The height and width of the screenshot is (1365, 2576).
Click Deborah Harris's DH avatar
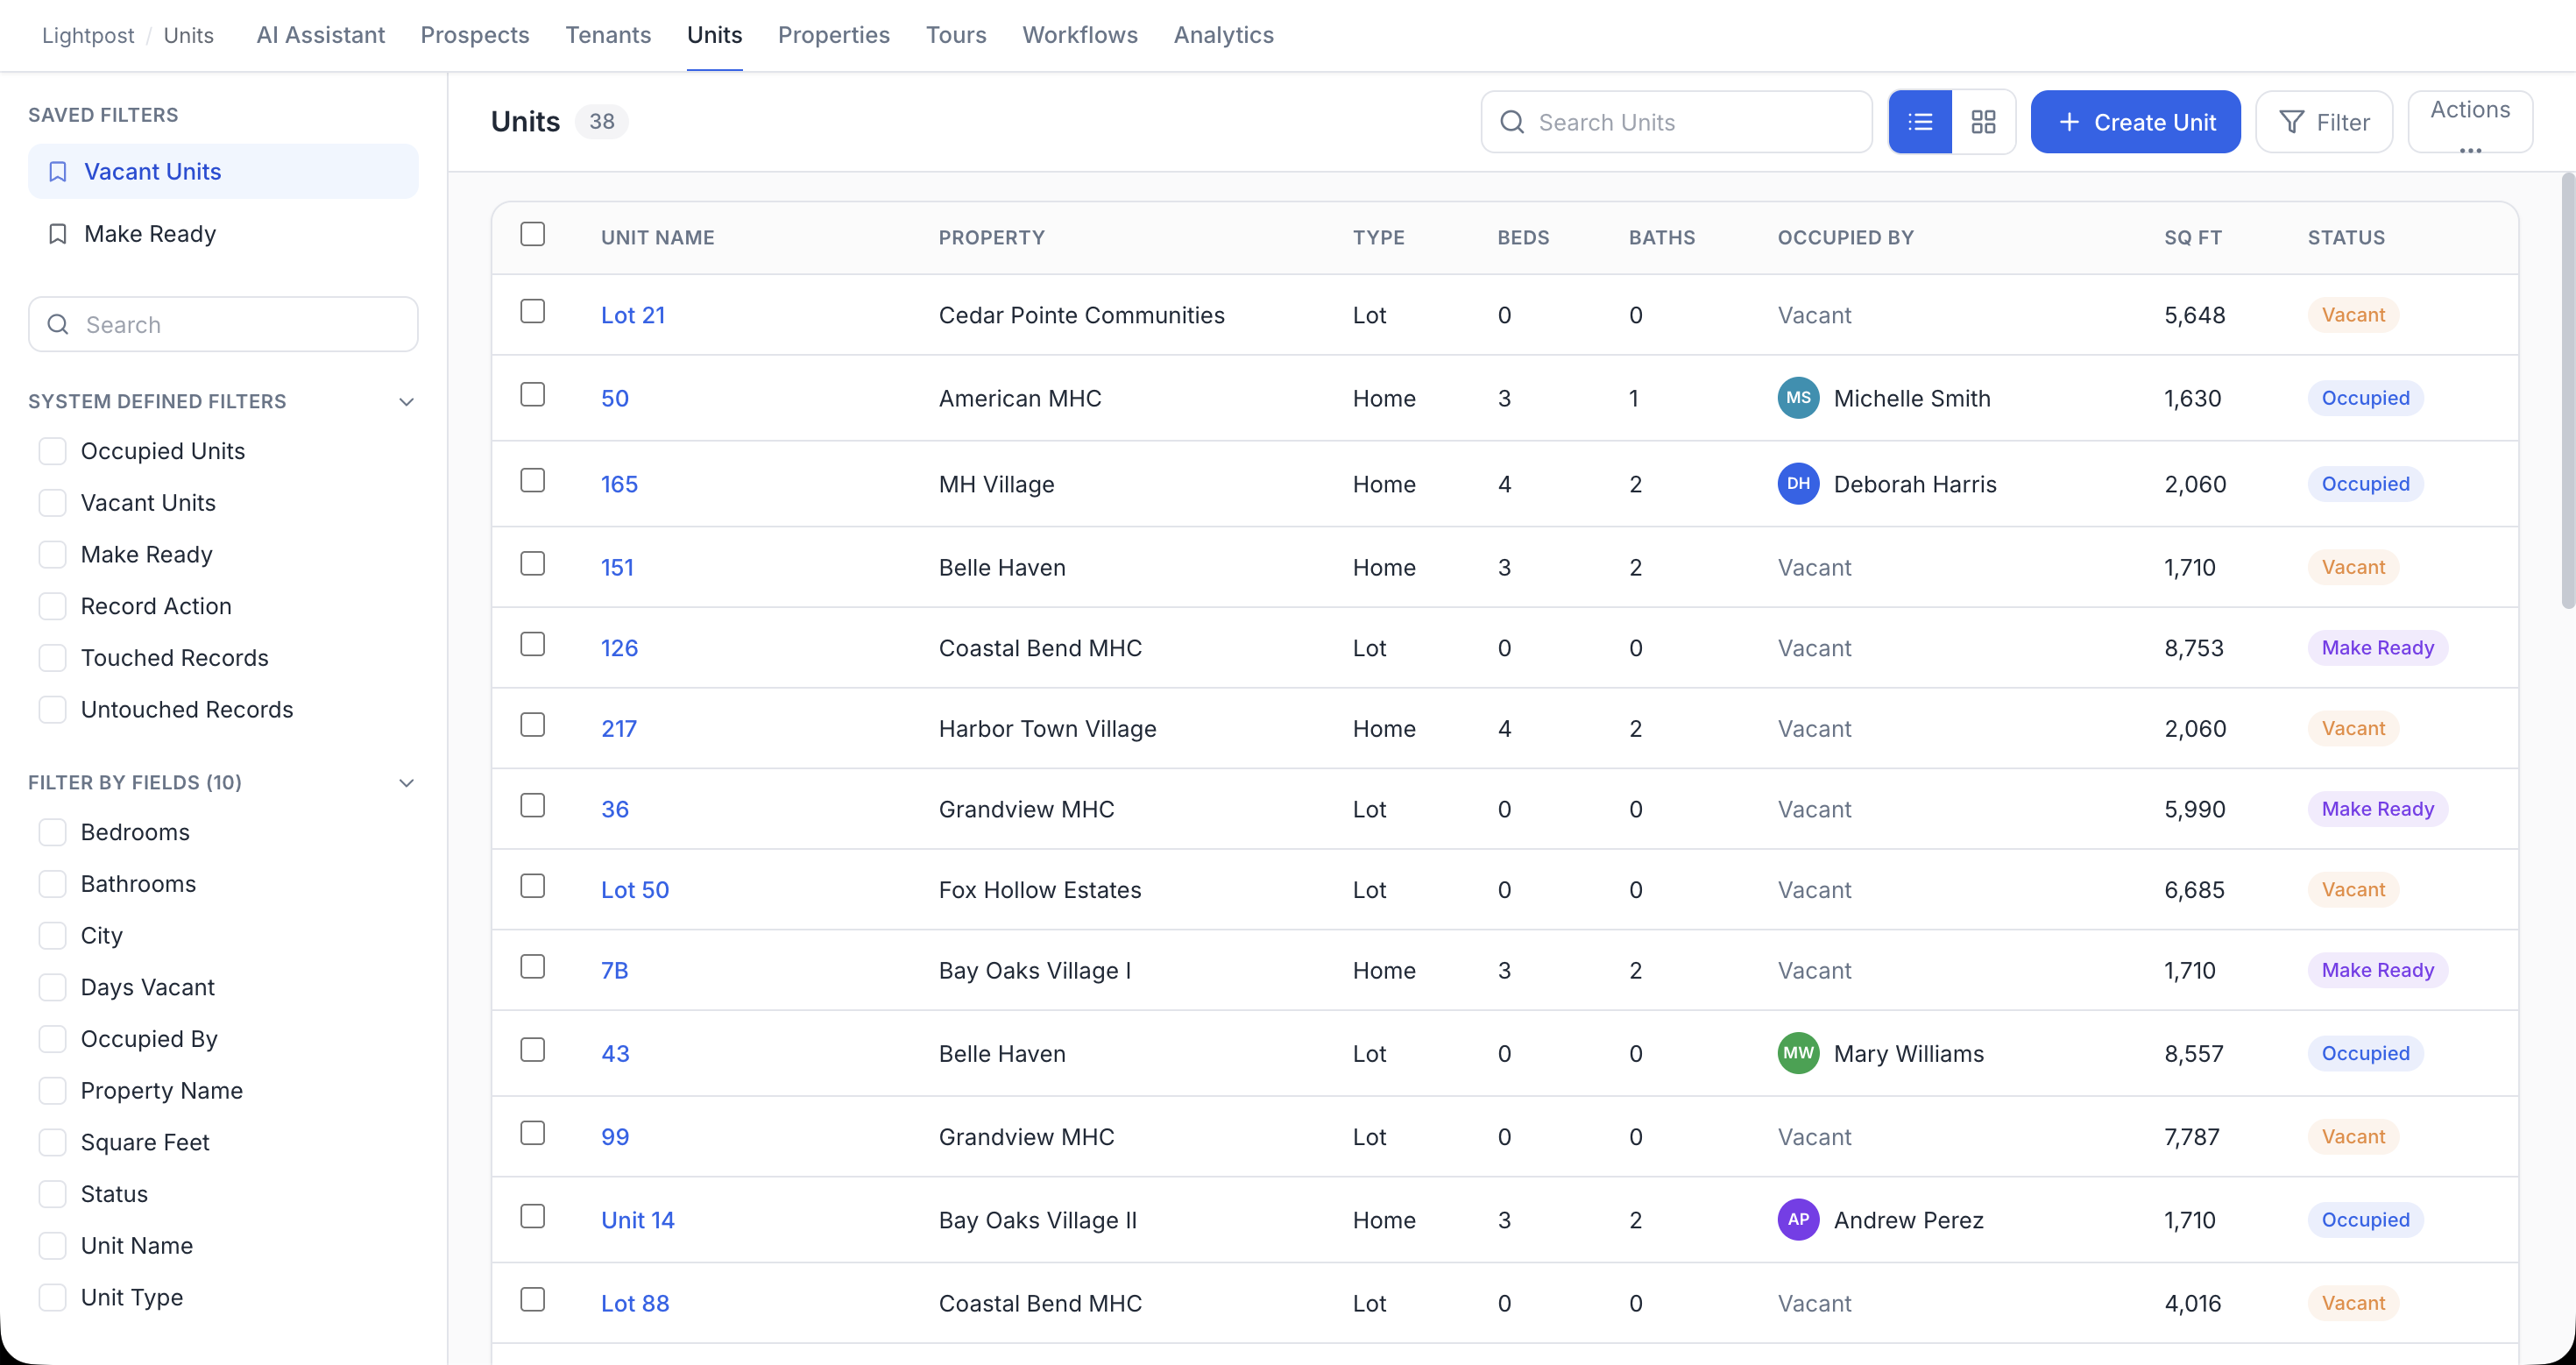coord(1798,484)
